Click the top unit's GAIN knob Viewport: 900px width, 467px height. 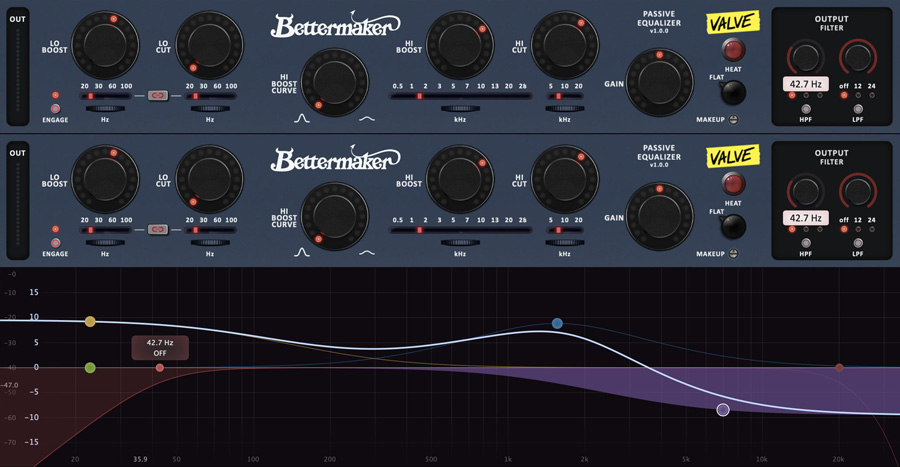(659, 83)
